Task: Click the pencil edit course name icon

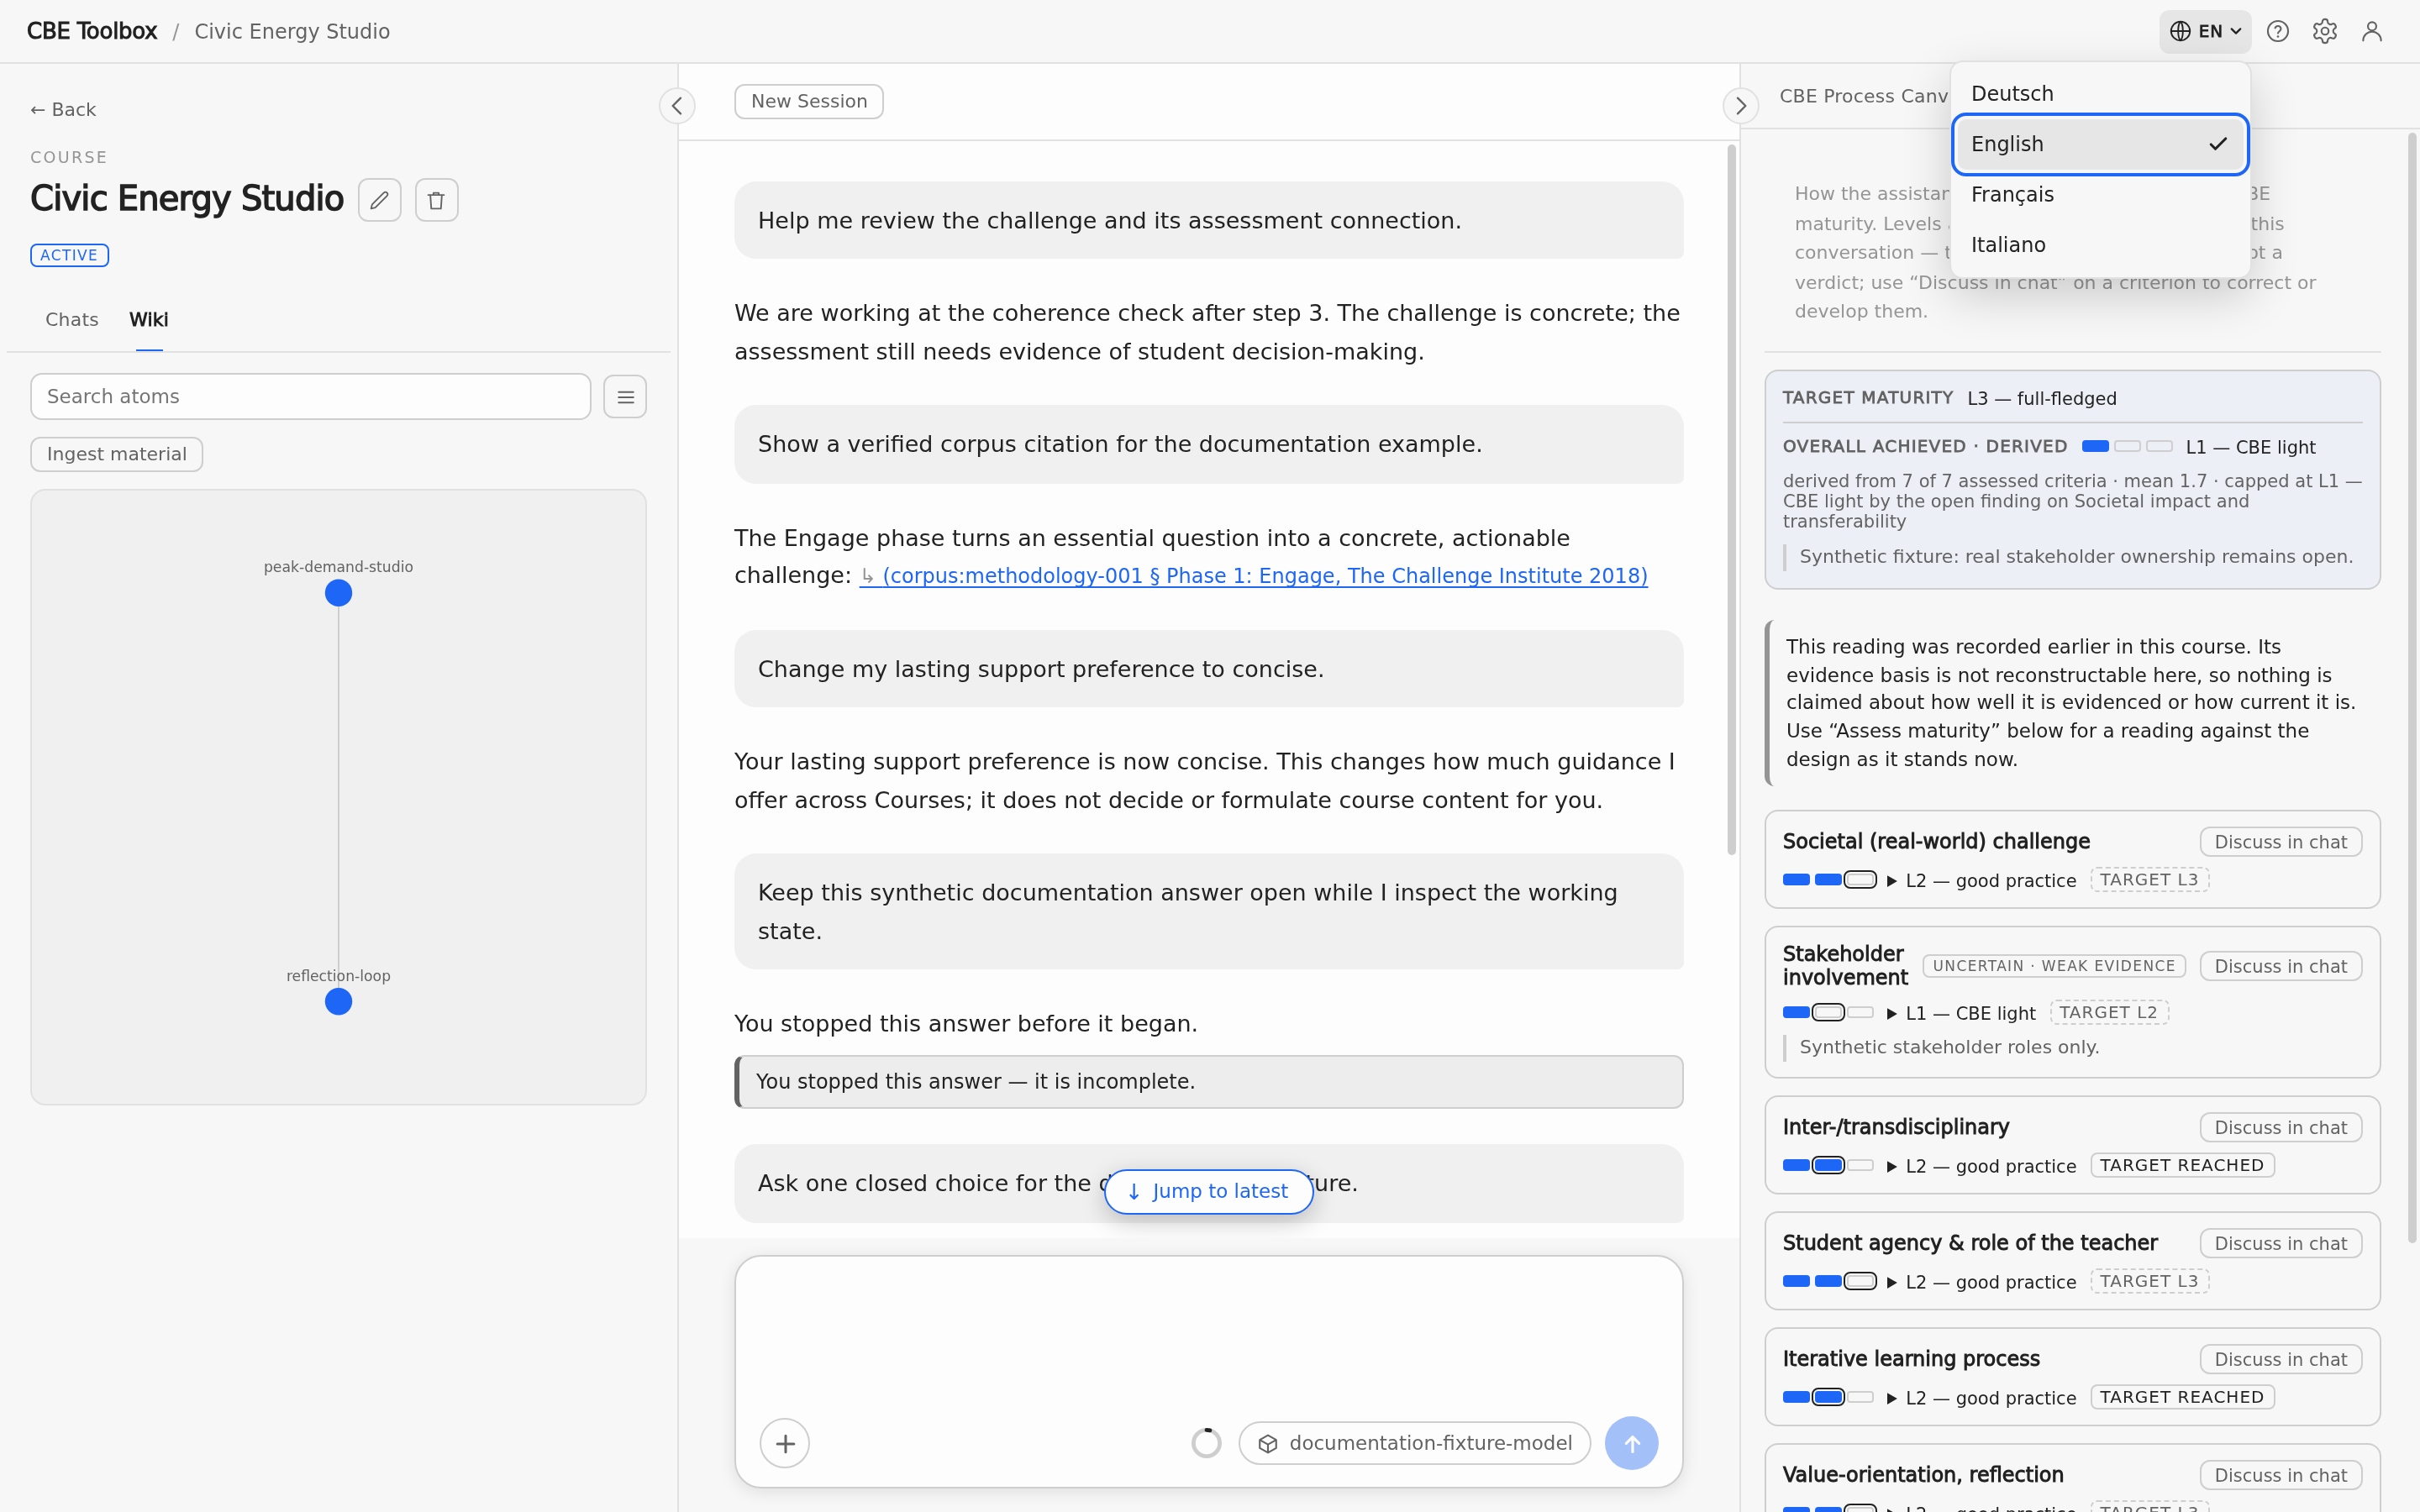Action: [x=379, y=200]
